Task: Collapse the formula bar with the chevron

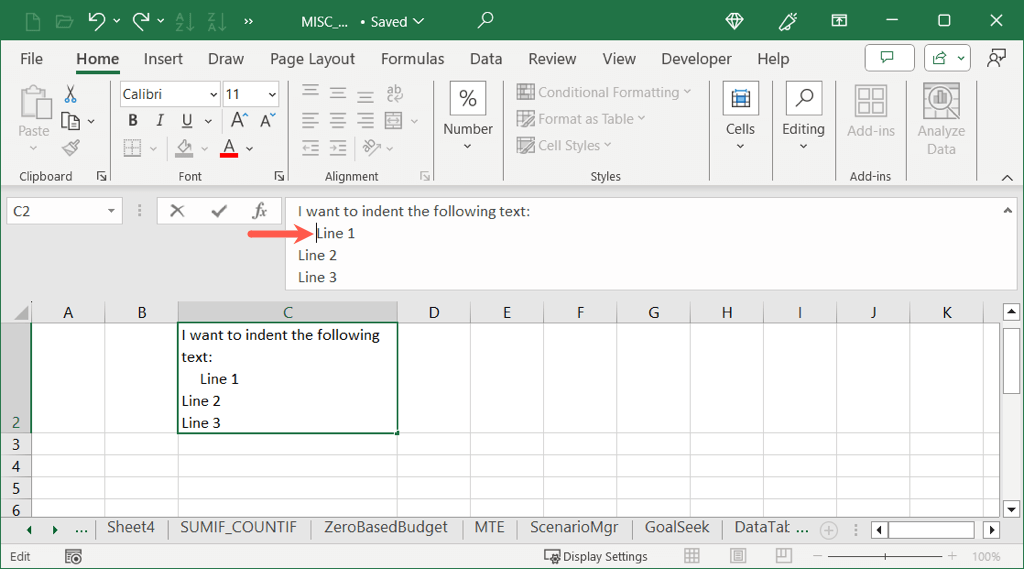Action: pyautogui.click(x=1007, y=210)
